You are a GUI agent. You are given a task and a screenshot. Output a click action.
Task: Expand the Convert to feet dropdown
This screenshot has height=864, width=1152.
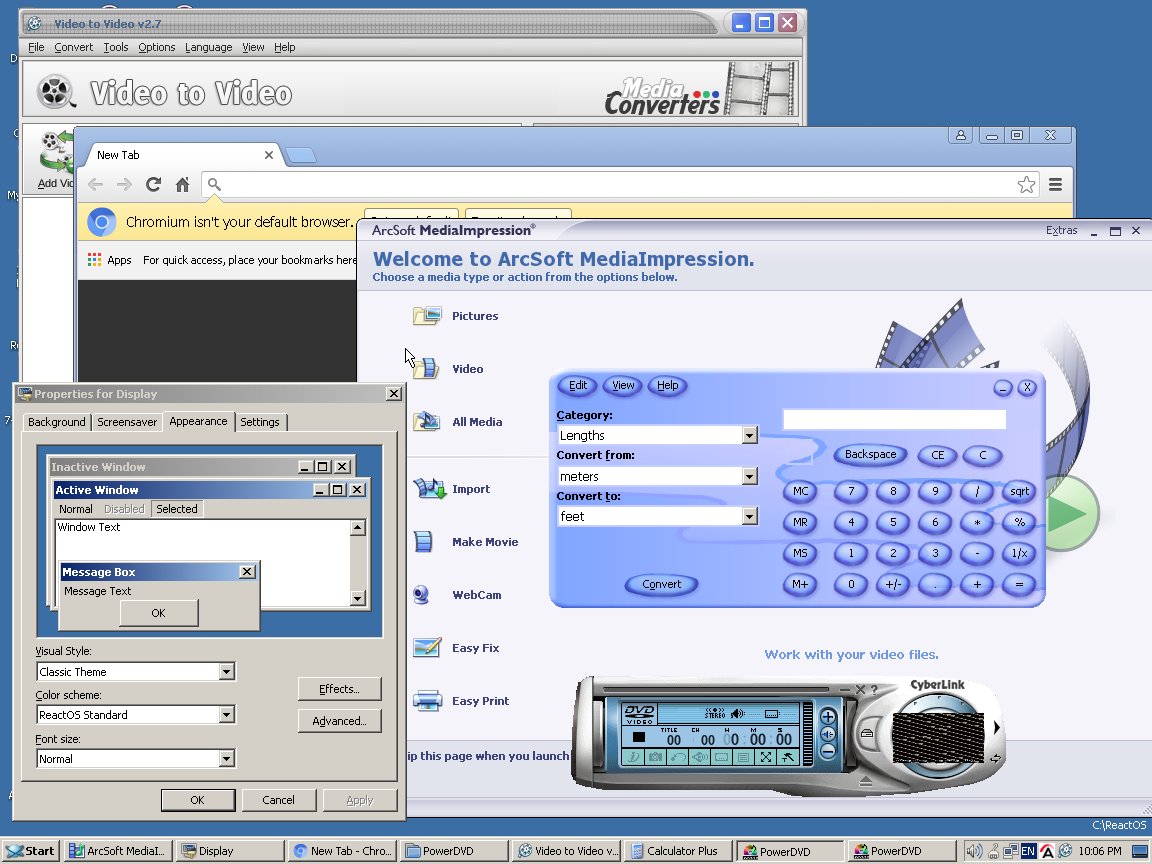(x=749, y=516)
